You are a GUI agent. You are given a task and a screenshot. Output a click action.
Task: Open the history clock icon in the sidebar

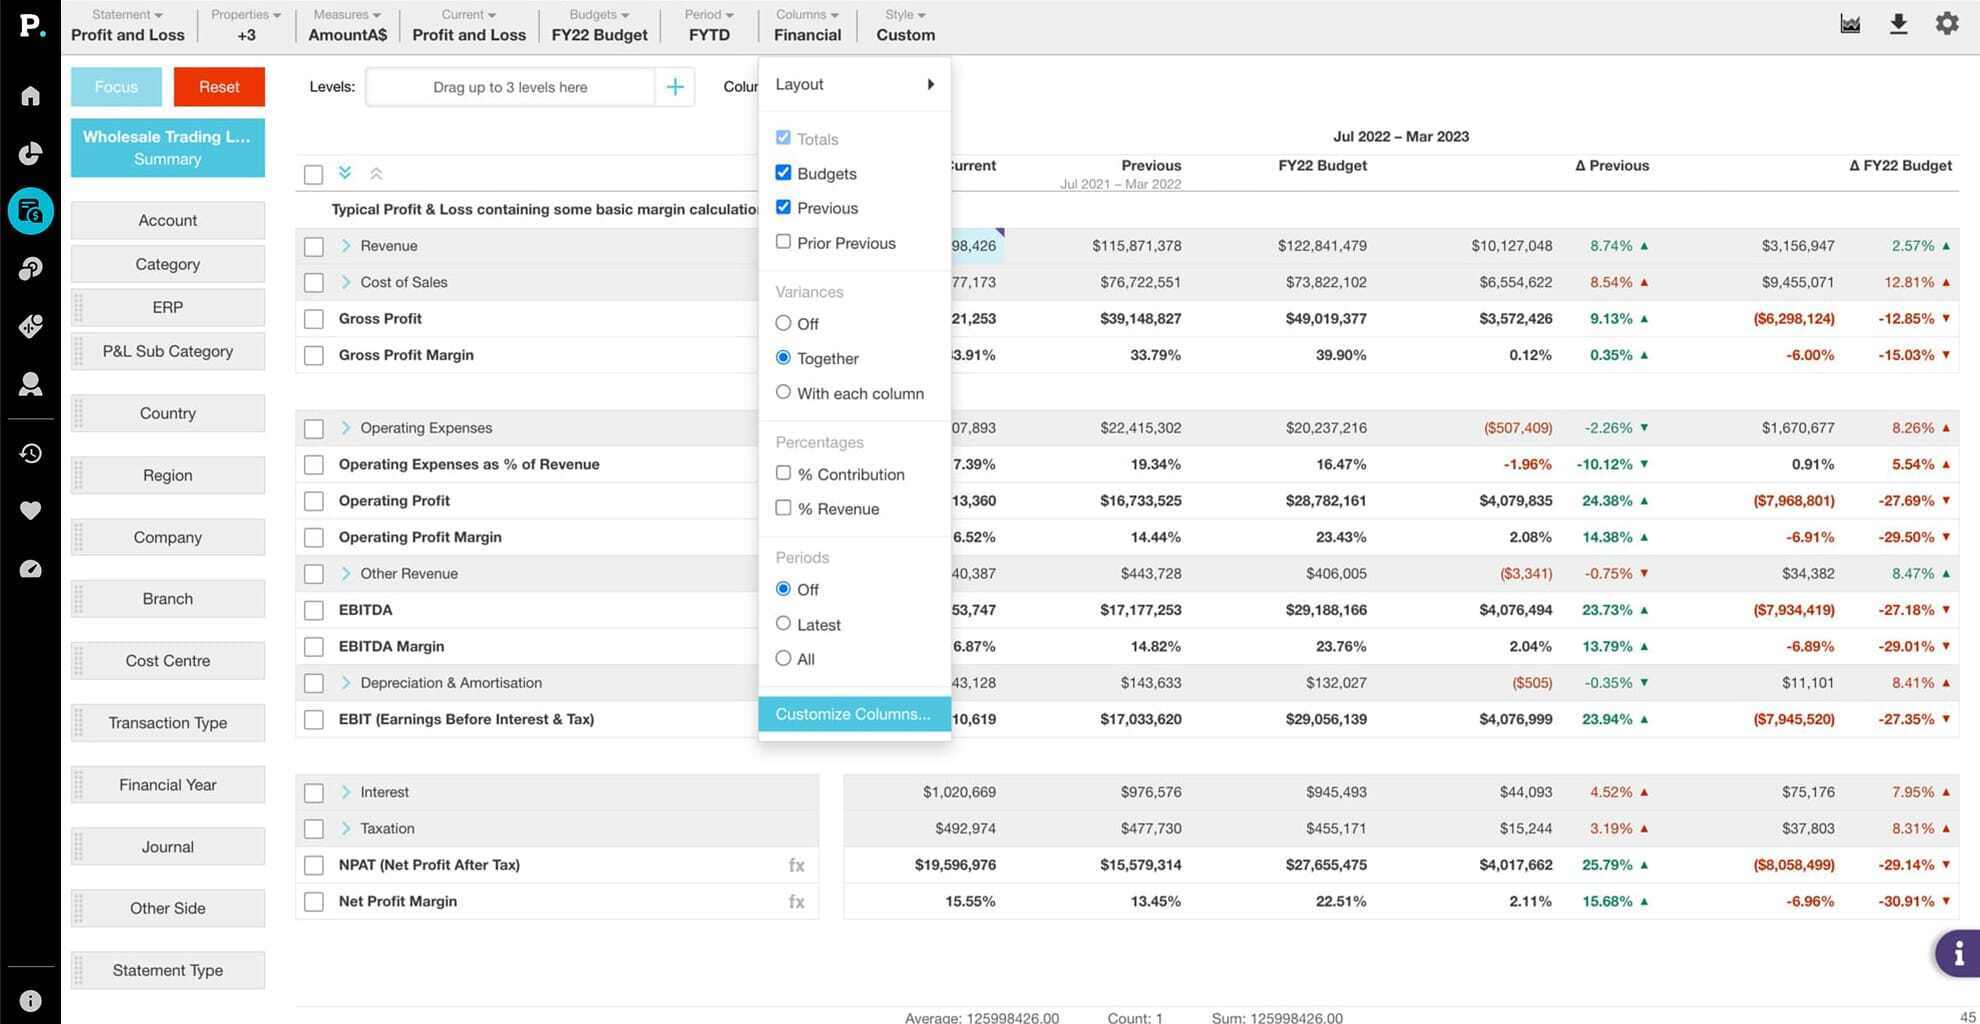(30, 453)
